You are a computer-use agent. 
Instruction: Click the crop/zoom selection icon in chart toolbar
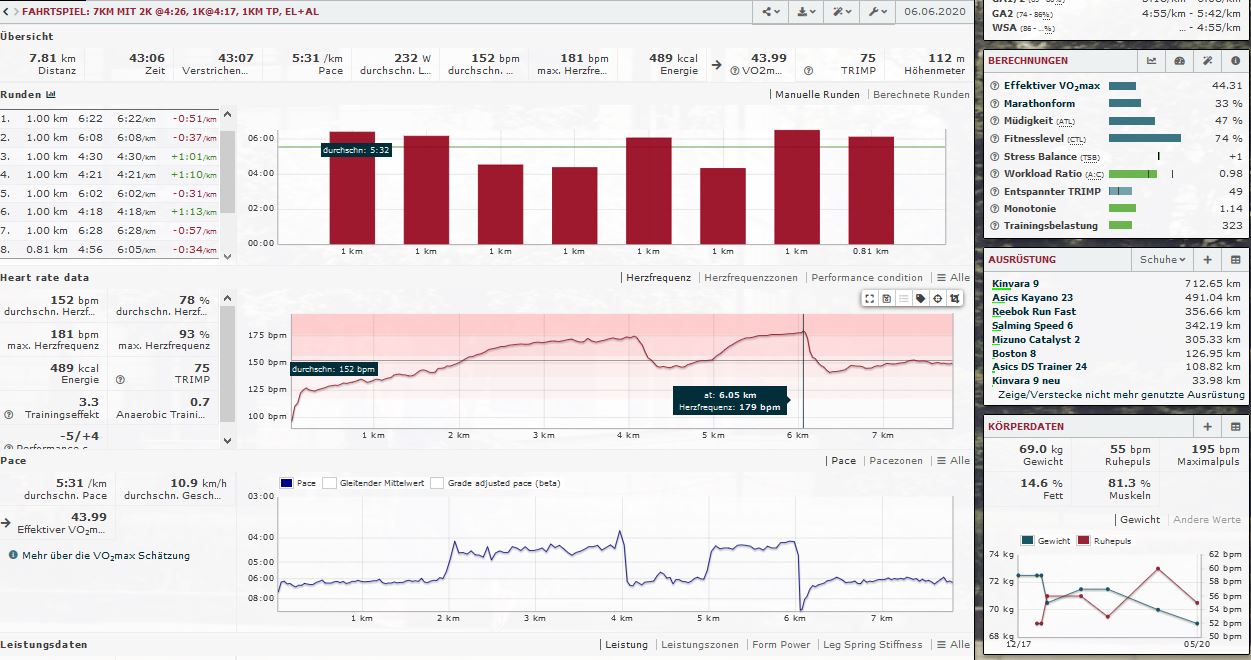click(x=954, y=298)
